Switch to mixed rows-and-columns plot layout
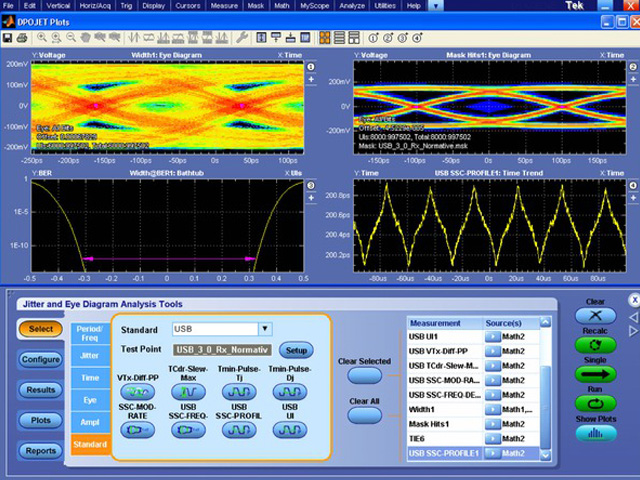The width and height of the screenshot is (640, 480). click(x=354, y=38)
